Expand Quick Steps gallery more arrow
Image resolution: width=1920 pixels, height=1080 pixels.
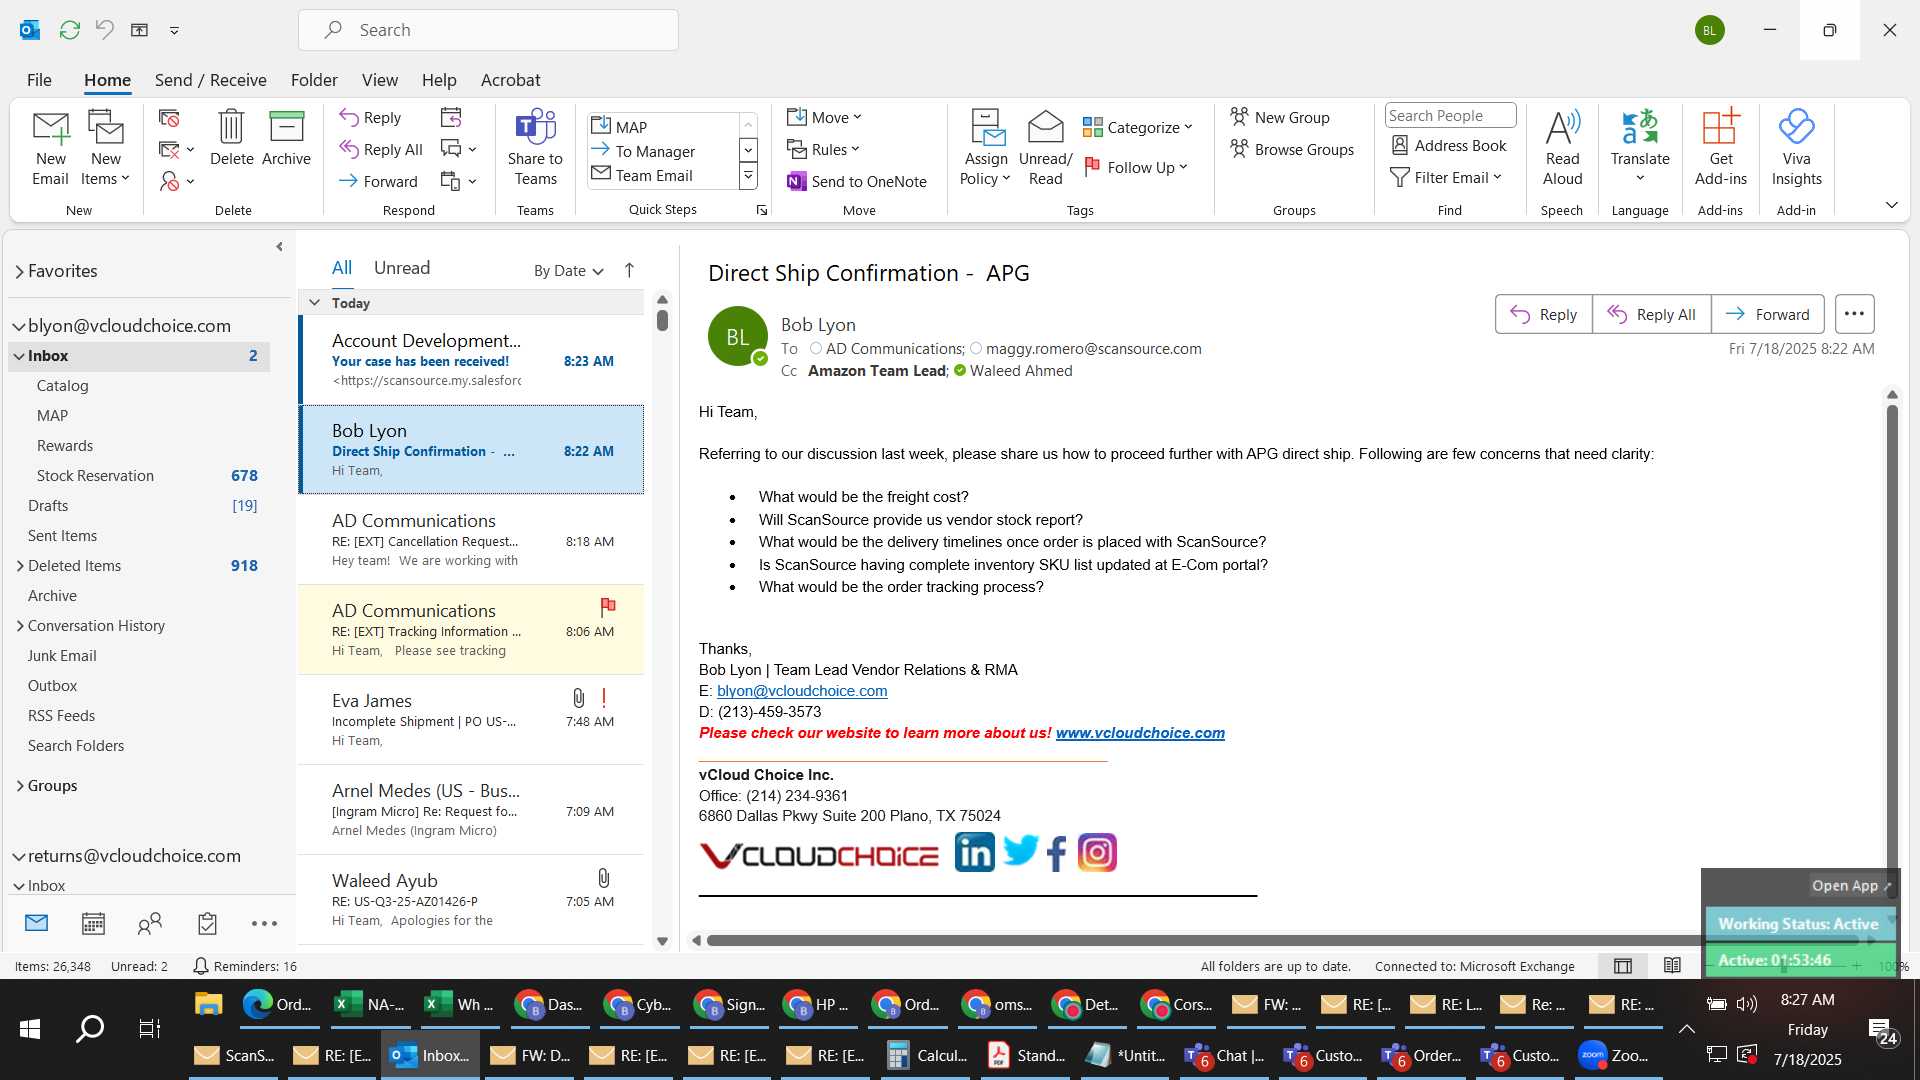click(x=748, y=177)
